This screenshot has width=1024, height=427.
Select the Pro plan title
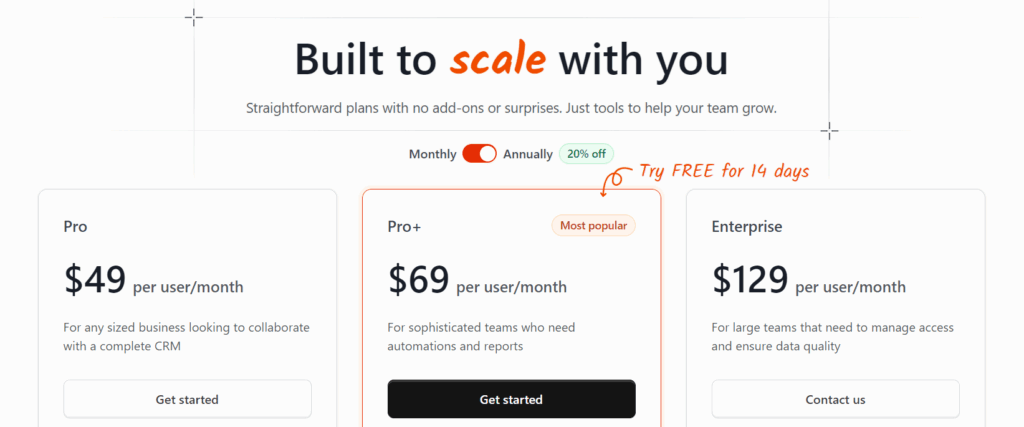[x=75, y=226]
